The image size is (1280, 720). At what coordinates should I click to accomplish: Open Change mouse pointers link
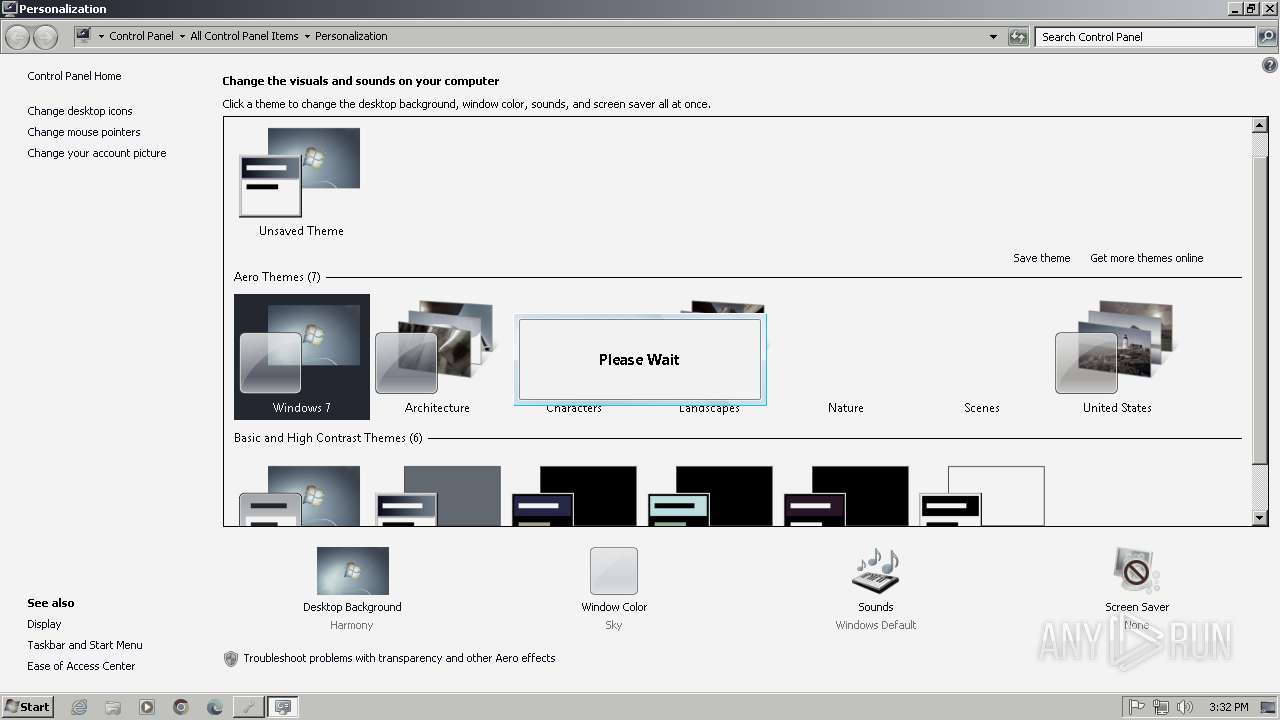click(84, 132)
